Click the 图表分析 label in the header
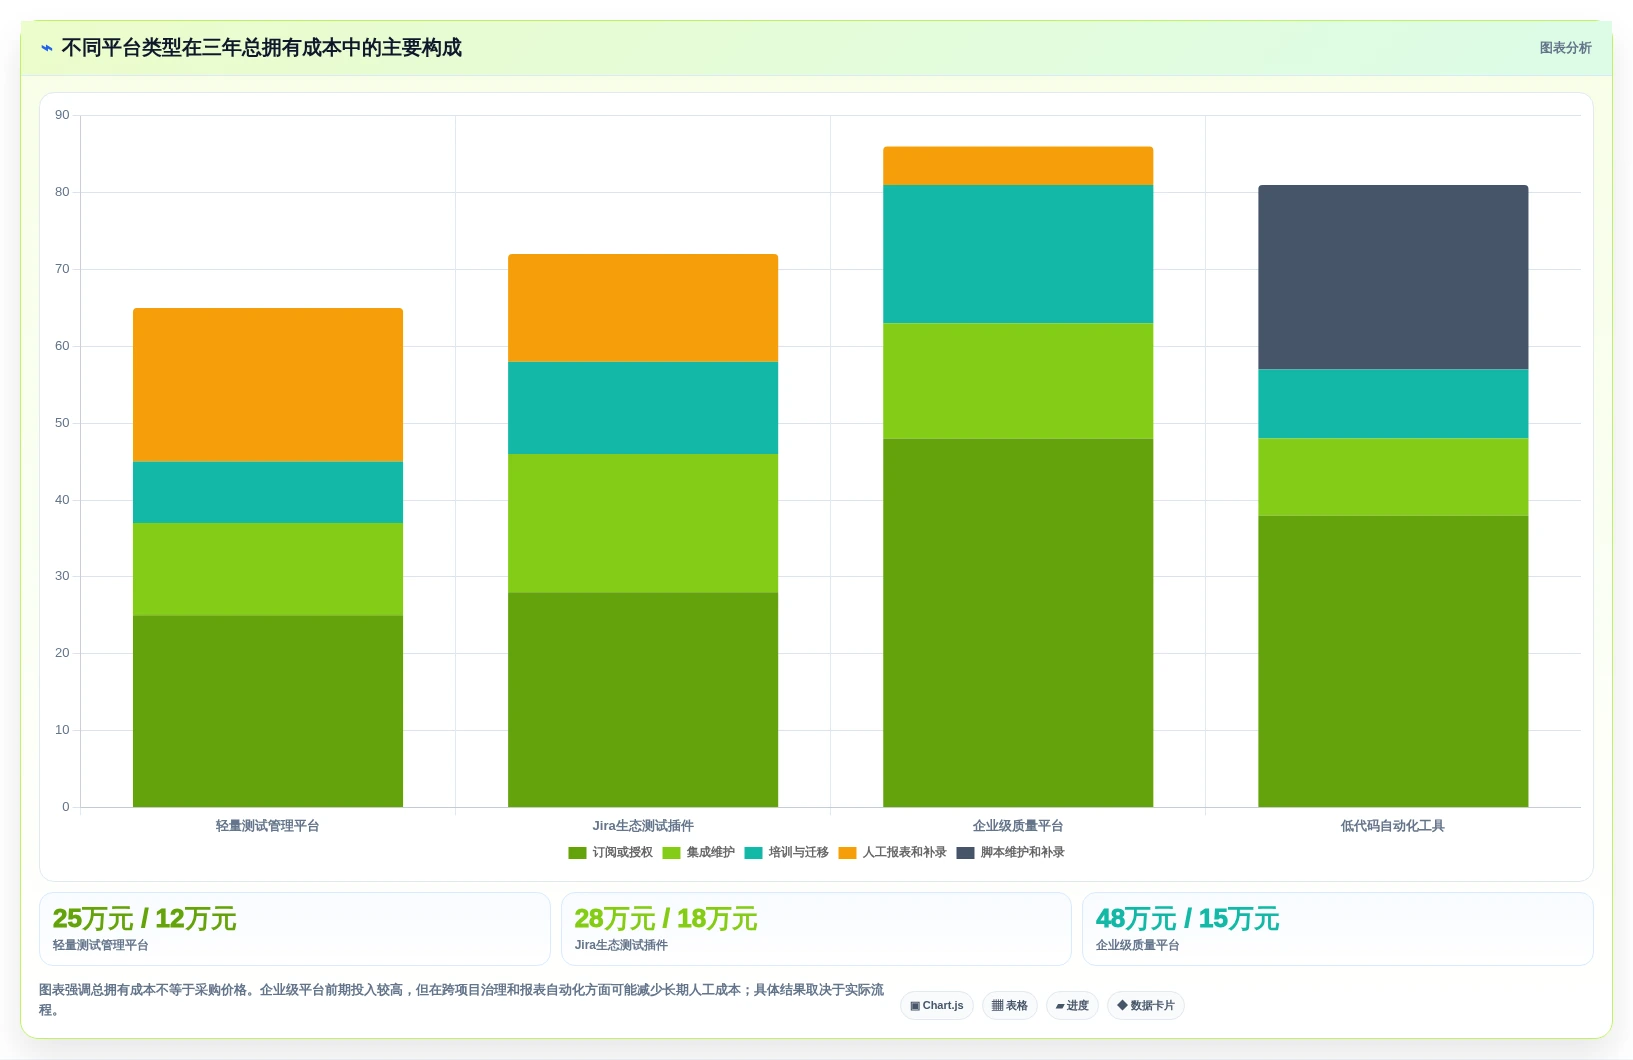This screenshot has height=1060, width=1633. pyautogui.click(x=1565, y=48)
